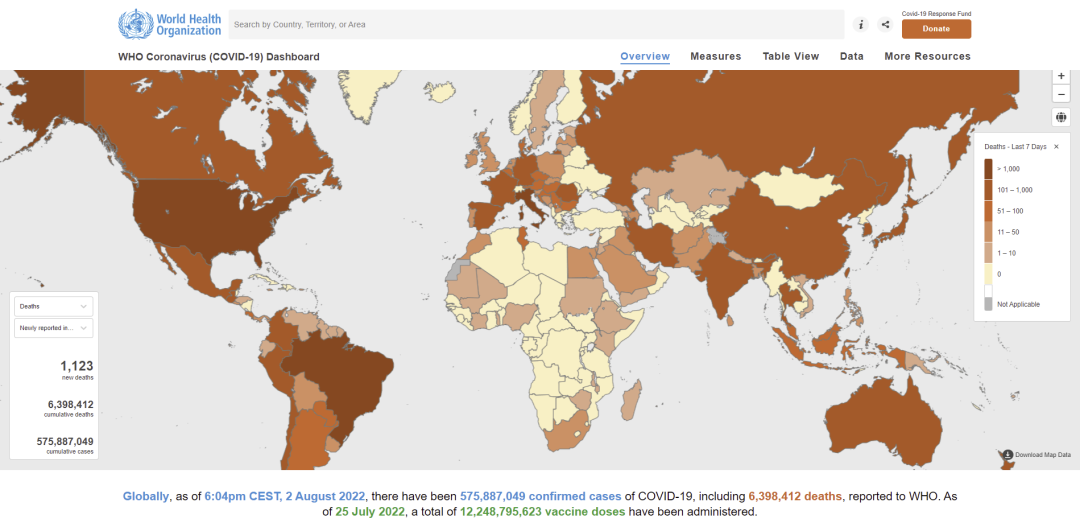The width and height of the screenshot is (1080, 527).
Task: Expand the More Resources menu
Action: (927, 57)
